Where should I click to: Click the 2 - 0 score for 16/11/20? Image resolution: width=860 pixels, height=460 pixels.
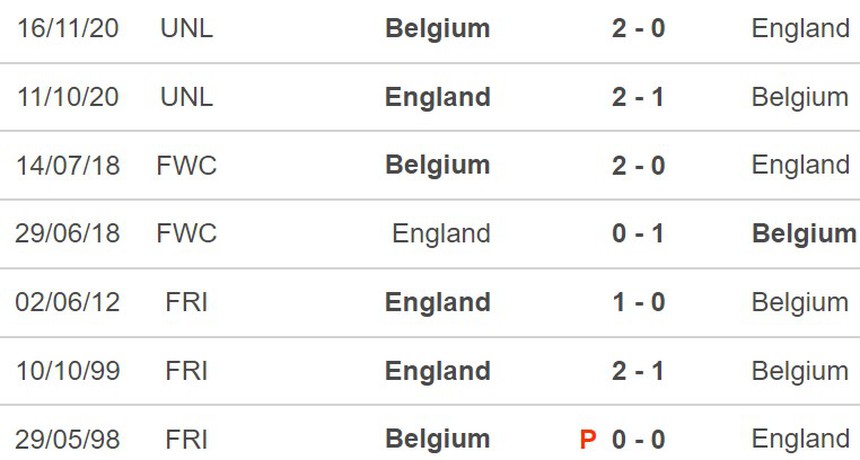(x=638, y=29)
